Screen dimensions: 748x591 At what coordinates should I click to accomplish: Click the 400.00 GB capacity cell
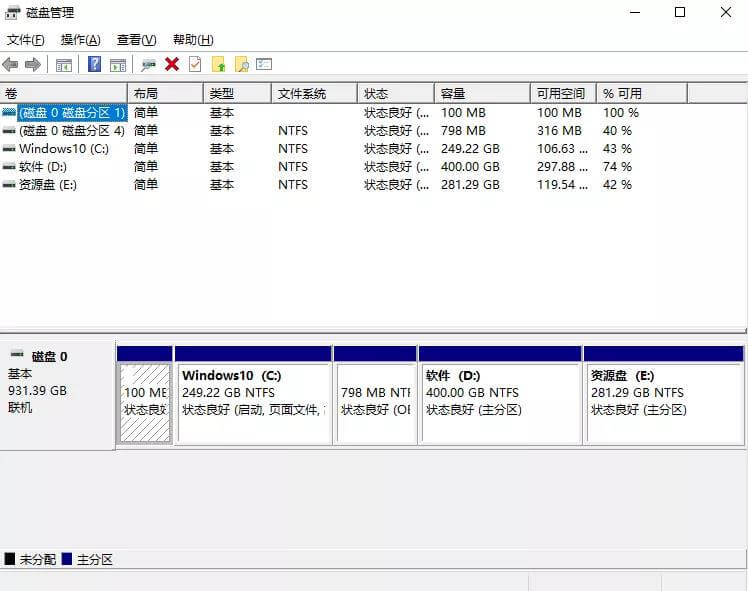tap(470, 167)
